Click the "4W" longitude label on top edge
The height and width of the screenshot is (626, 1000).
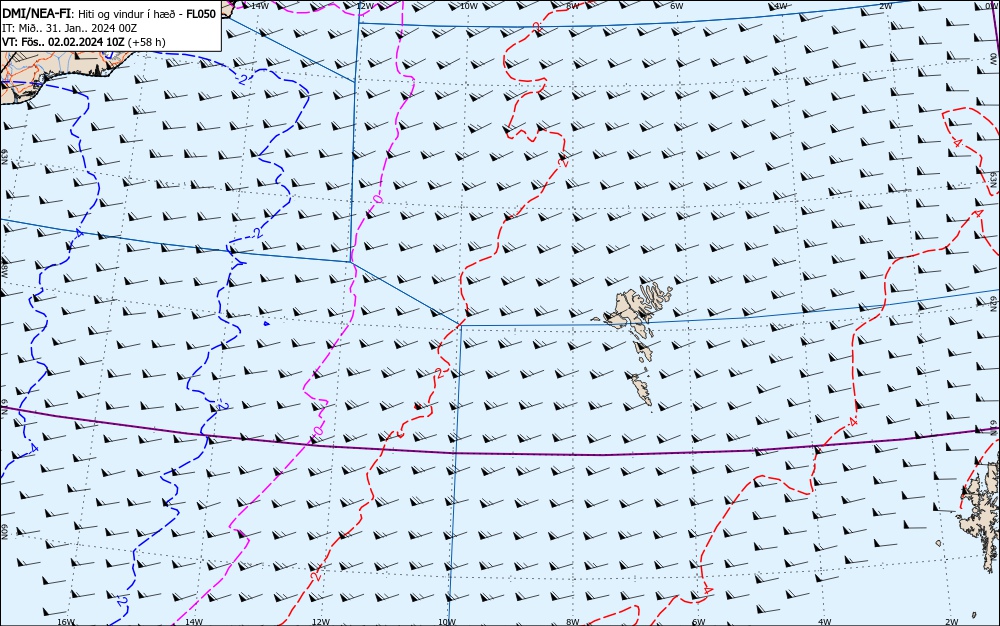click(x=781, y=6)
